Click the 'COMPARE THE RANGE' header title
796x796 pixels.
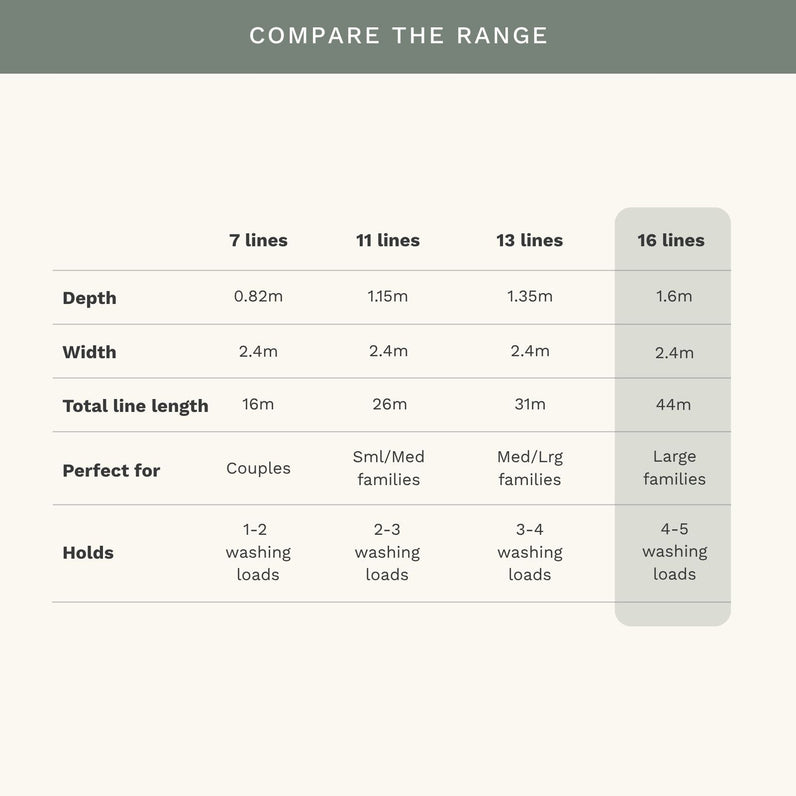click(399, 36)
